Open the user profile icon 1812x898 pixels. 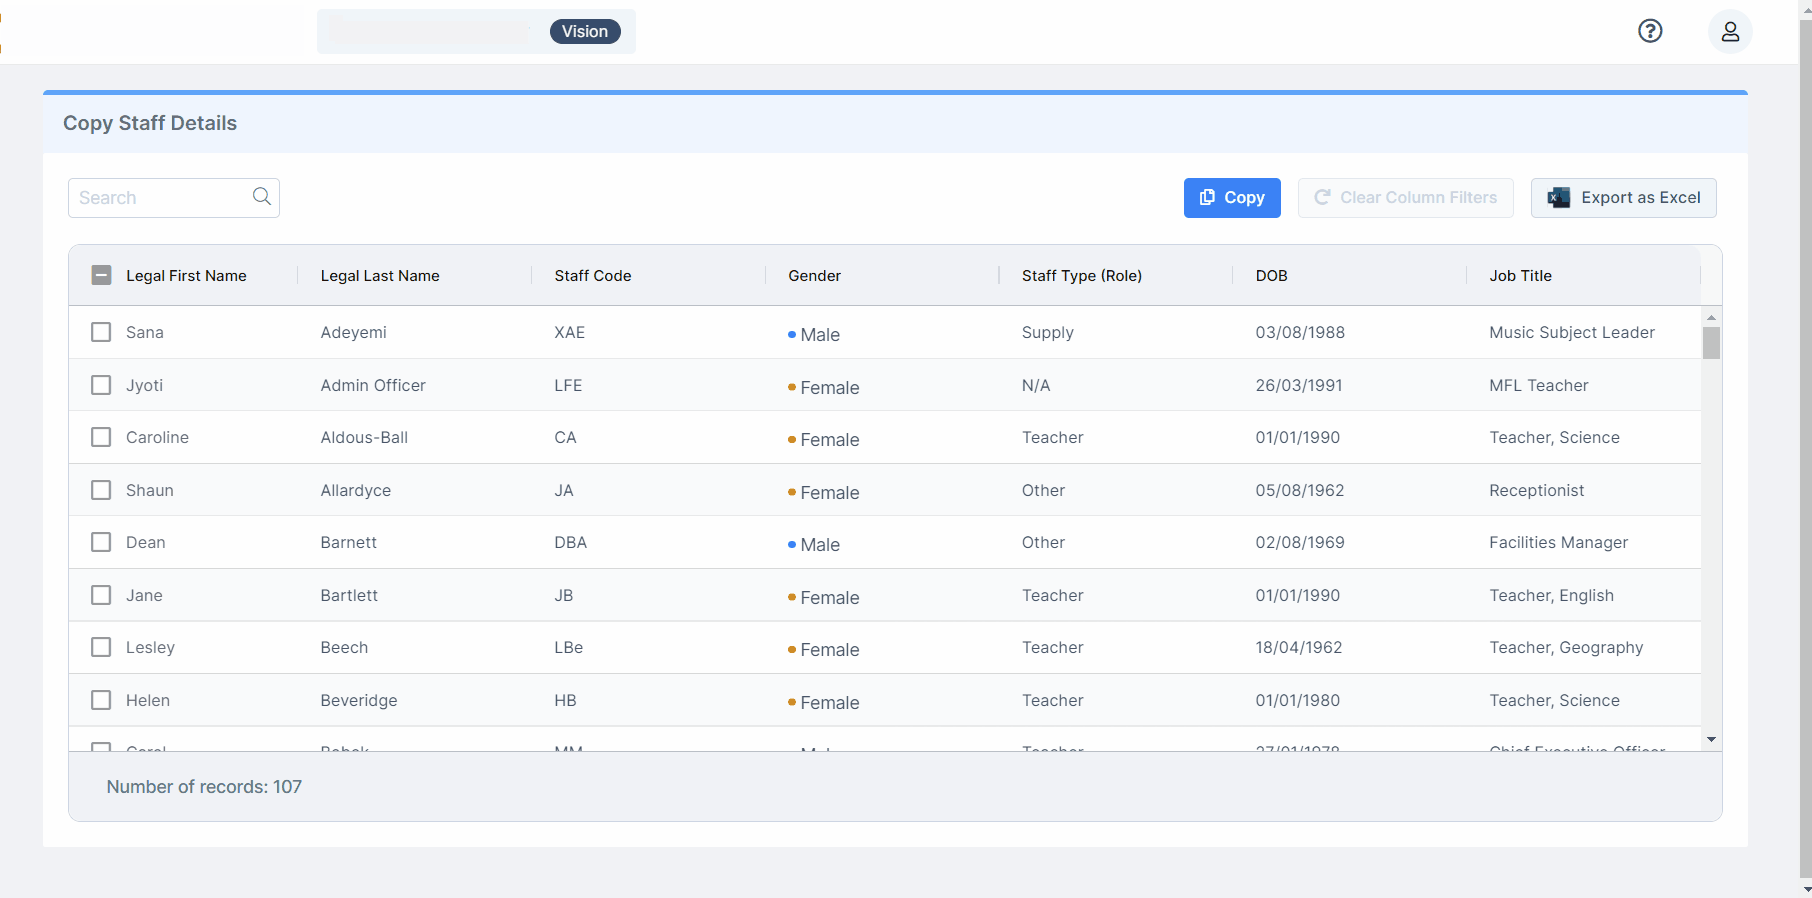click(x=1730, y=32)
